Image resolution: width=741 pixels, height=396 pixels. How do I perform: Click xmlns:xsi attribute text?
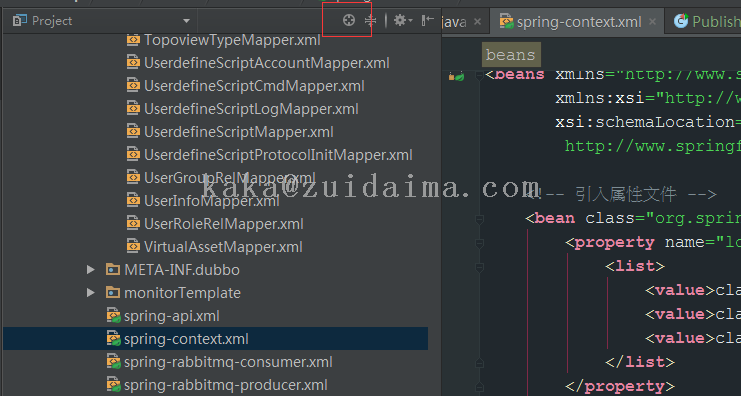[x=600, y=98]
